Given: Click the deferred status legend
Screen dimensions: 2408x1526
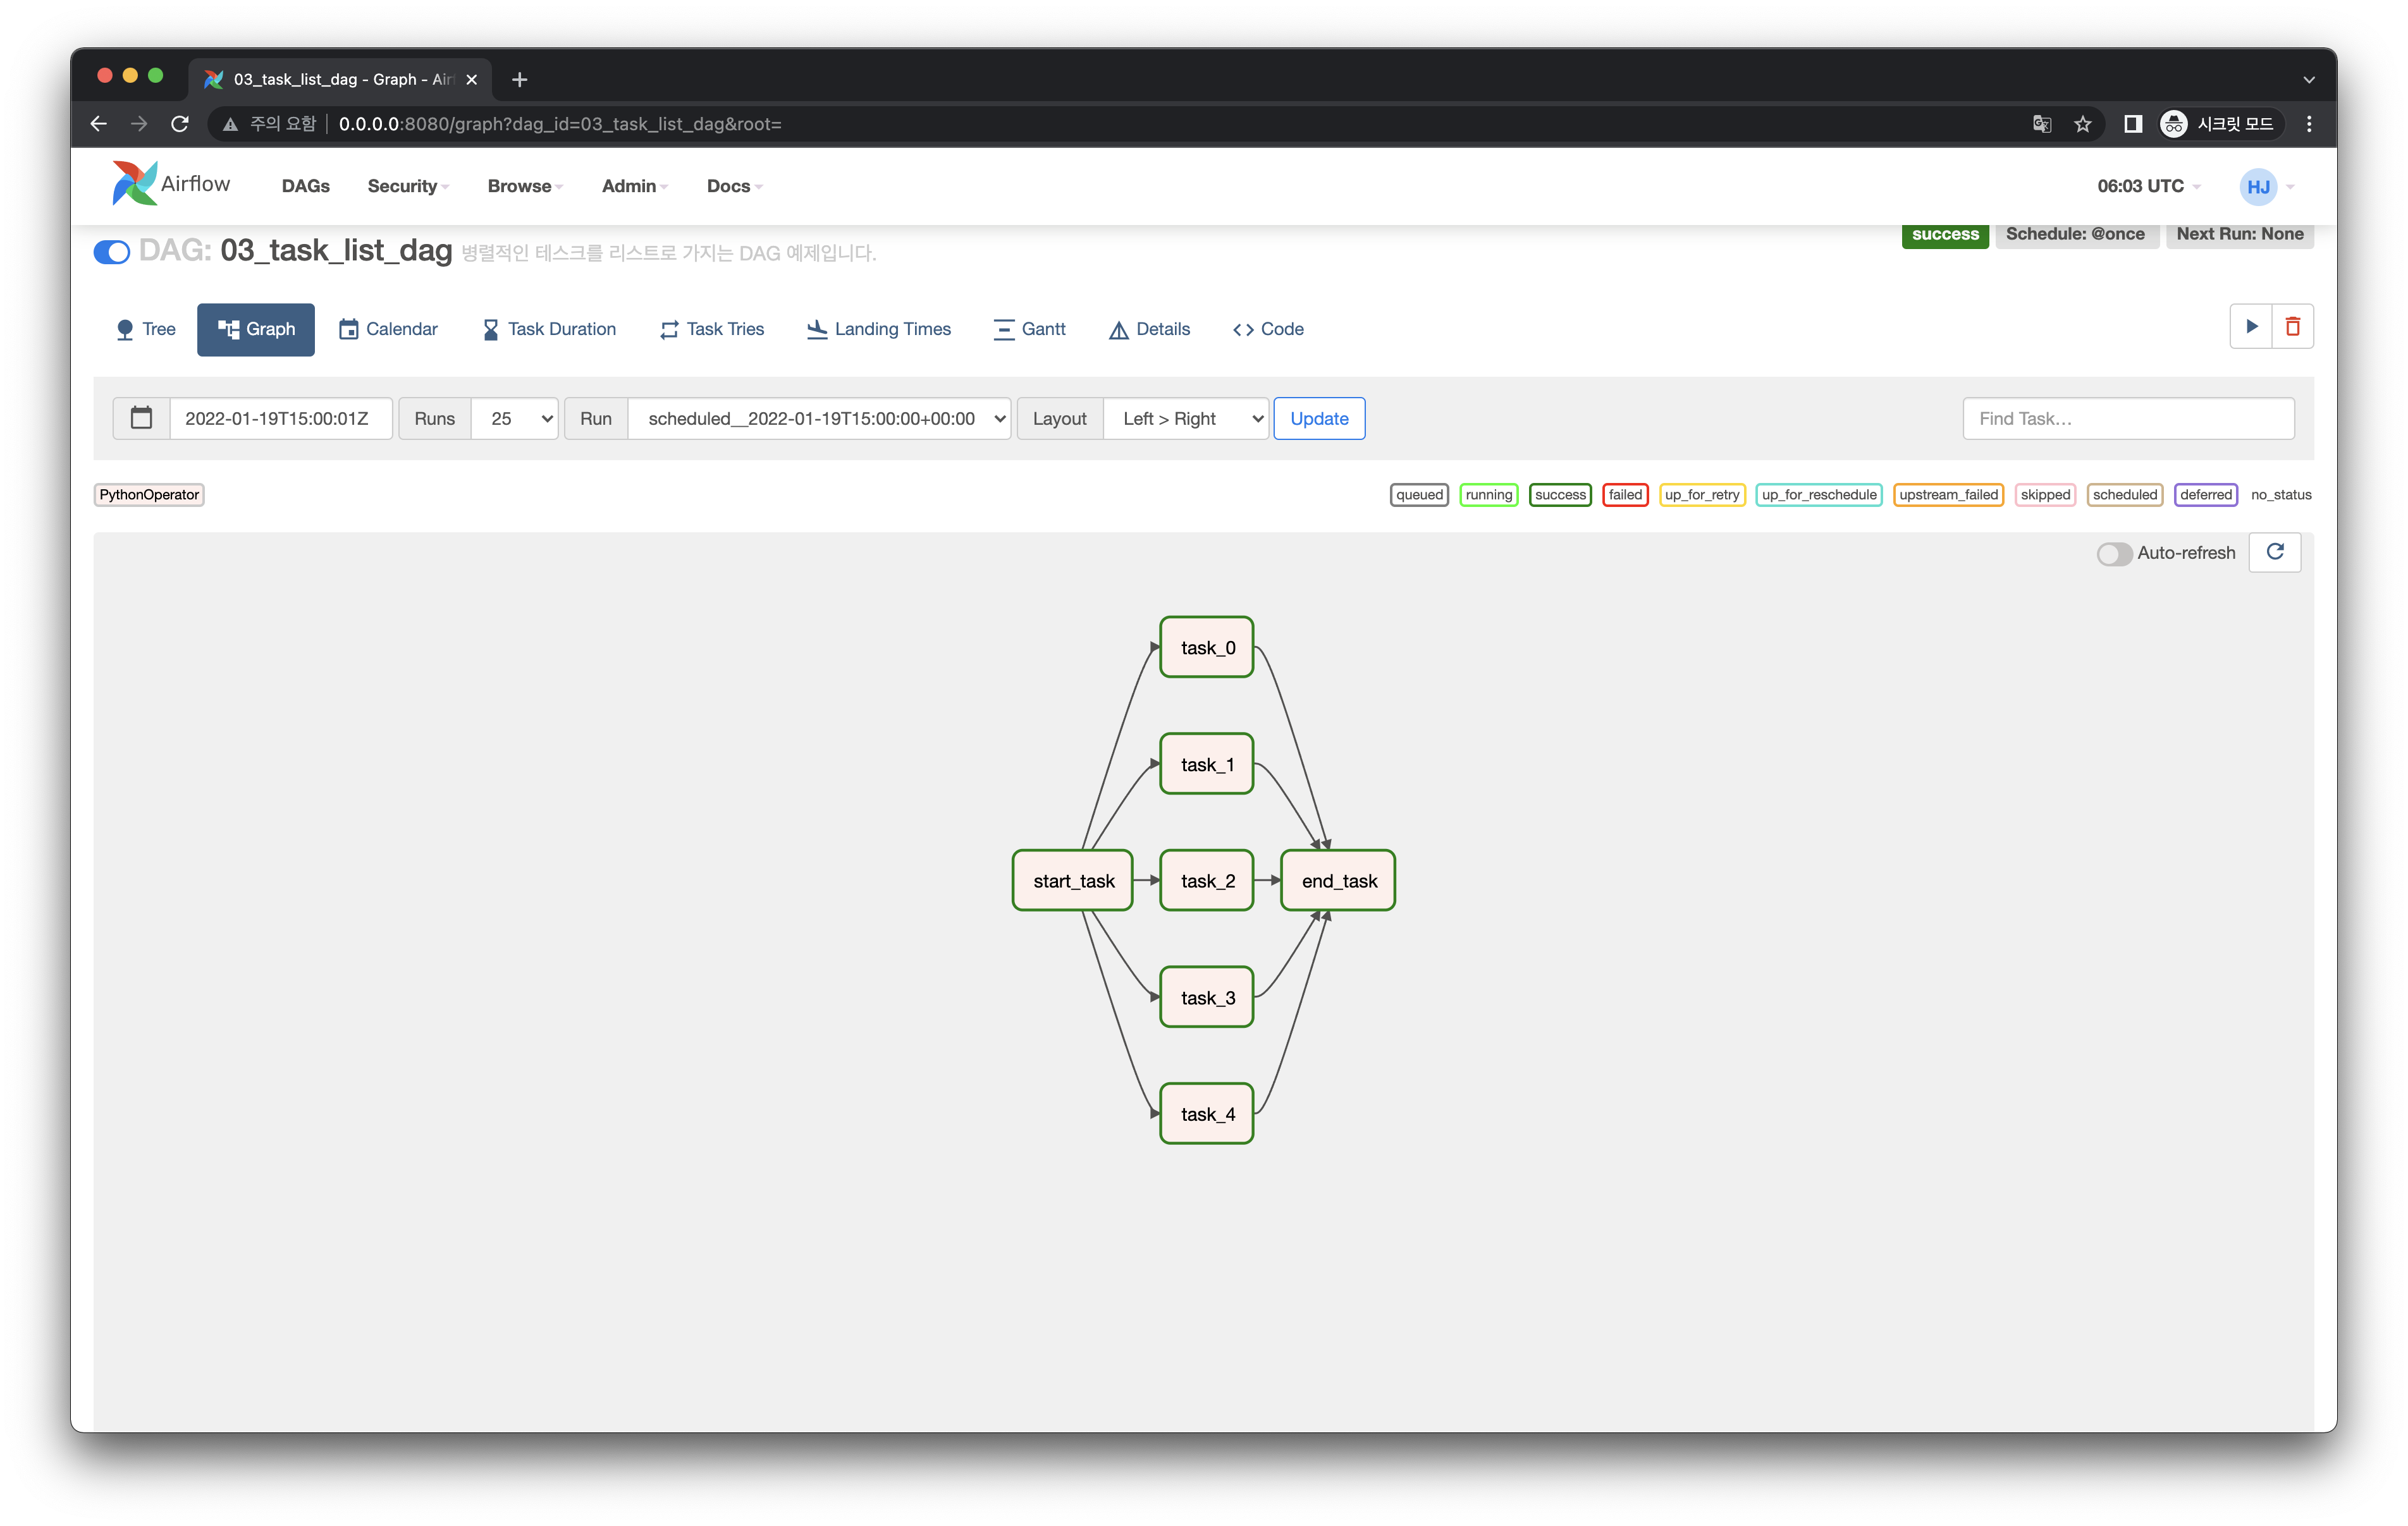Looking at the screenshot, I should click(2205, 494).
